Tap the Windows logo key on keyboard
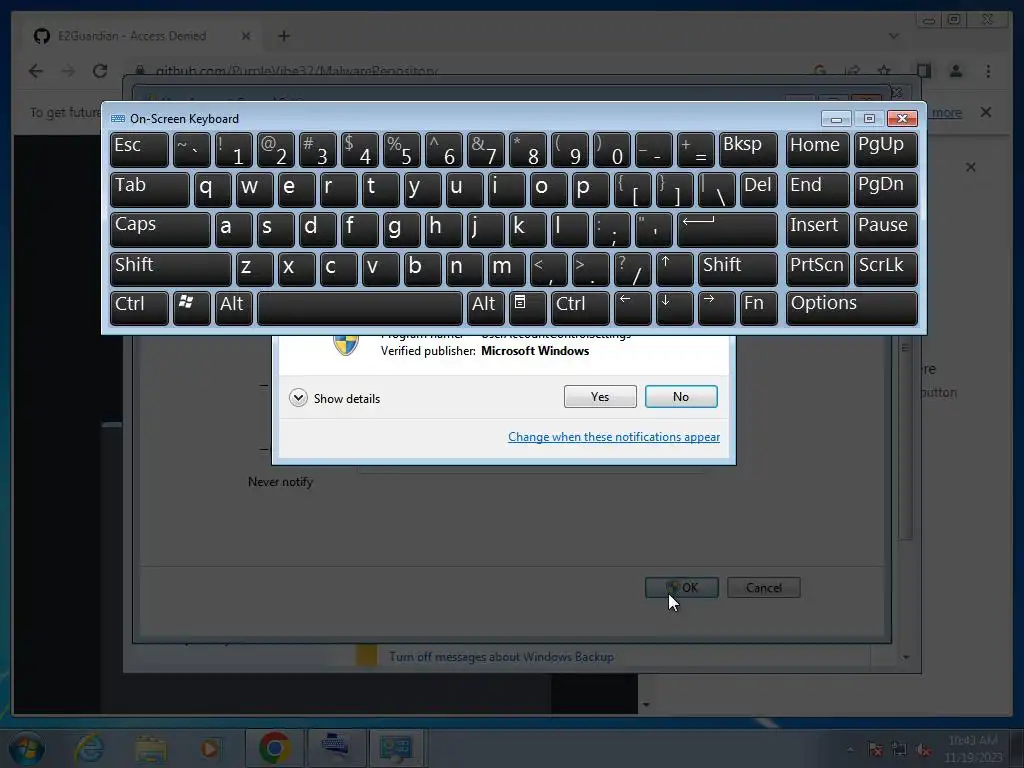The height and width of the screenshot is (768, 1024). [191, 308]
